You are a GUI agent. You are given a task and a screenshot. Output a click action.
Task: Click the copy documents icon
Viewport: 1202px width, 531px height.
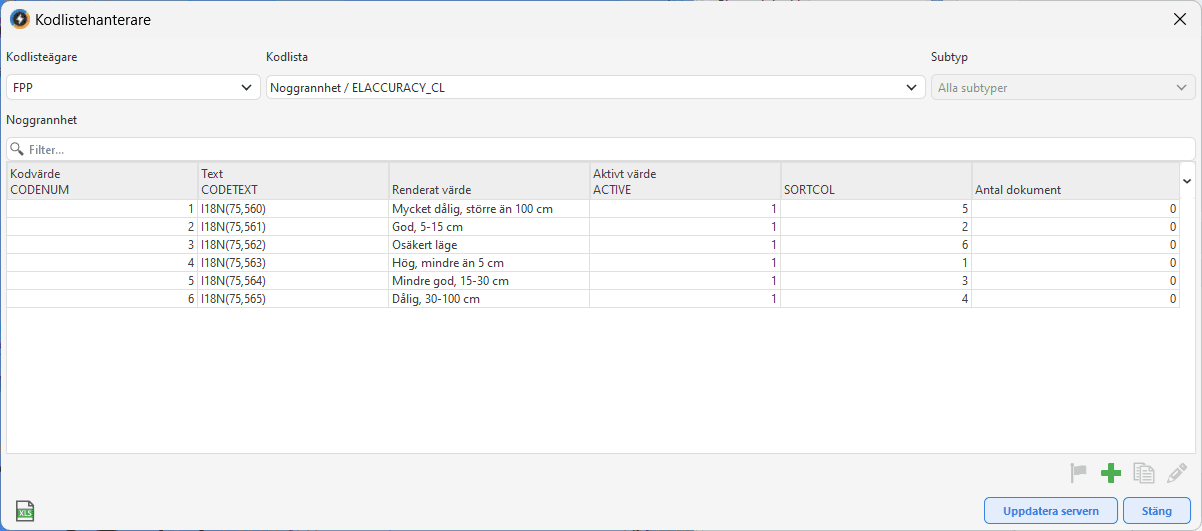[1144, 473]
